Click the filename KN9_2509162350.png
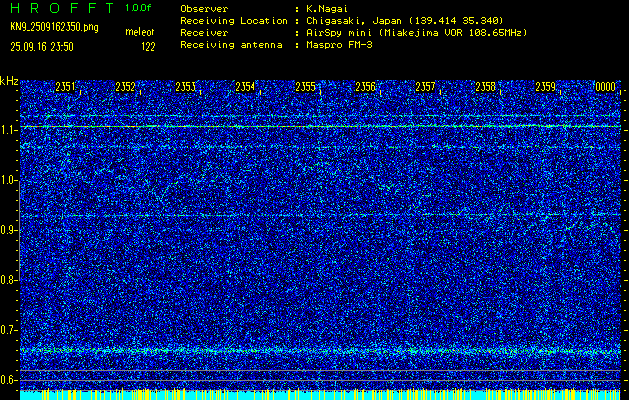Viewport: 629px width, 400px height. click(54, 27)
